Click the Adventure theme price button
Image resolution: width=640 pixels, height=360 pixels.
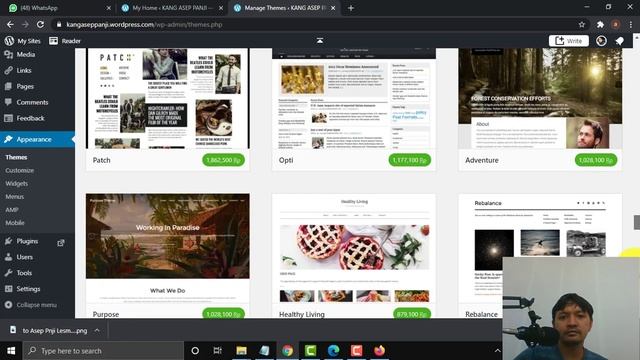[x=596, y=160]
